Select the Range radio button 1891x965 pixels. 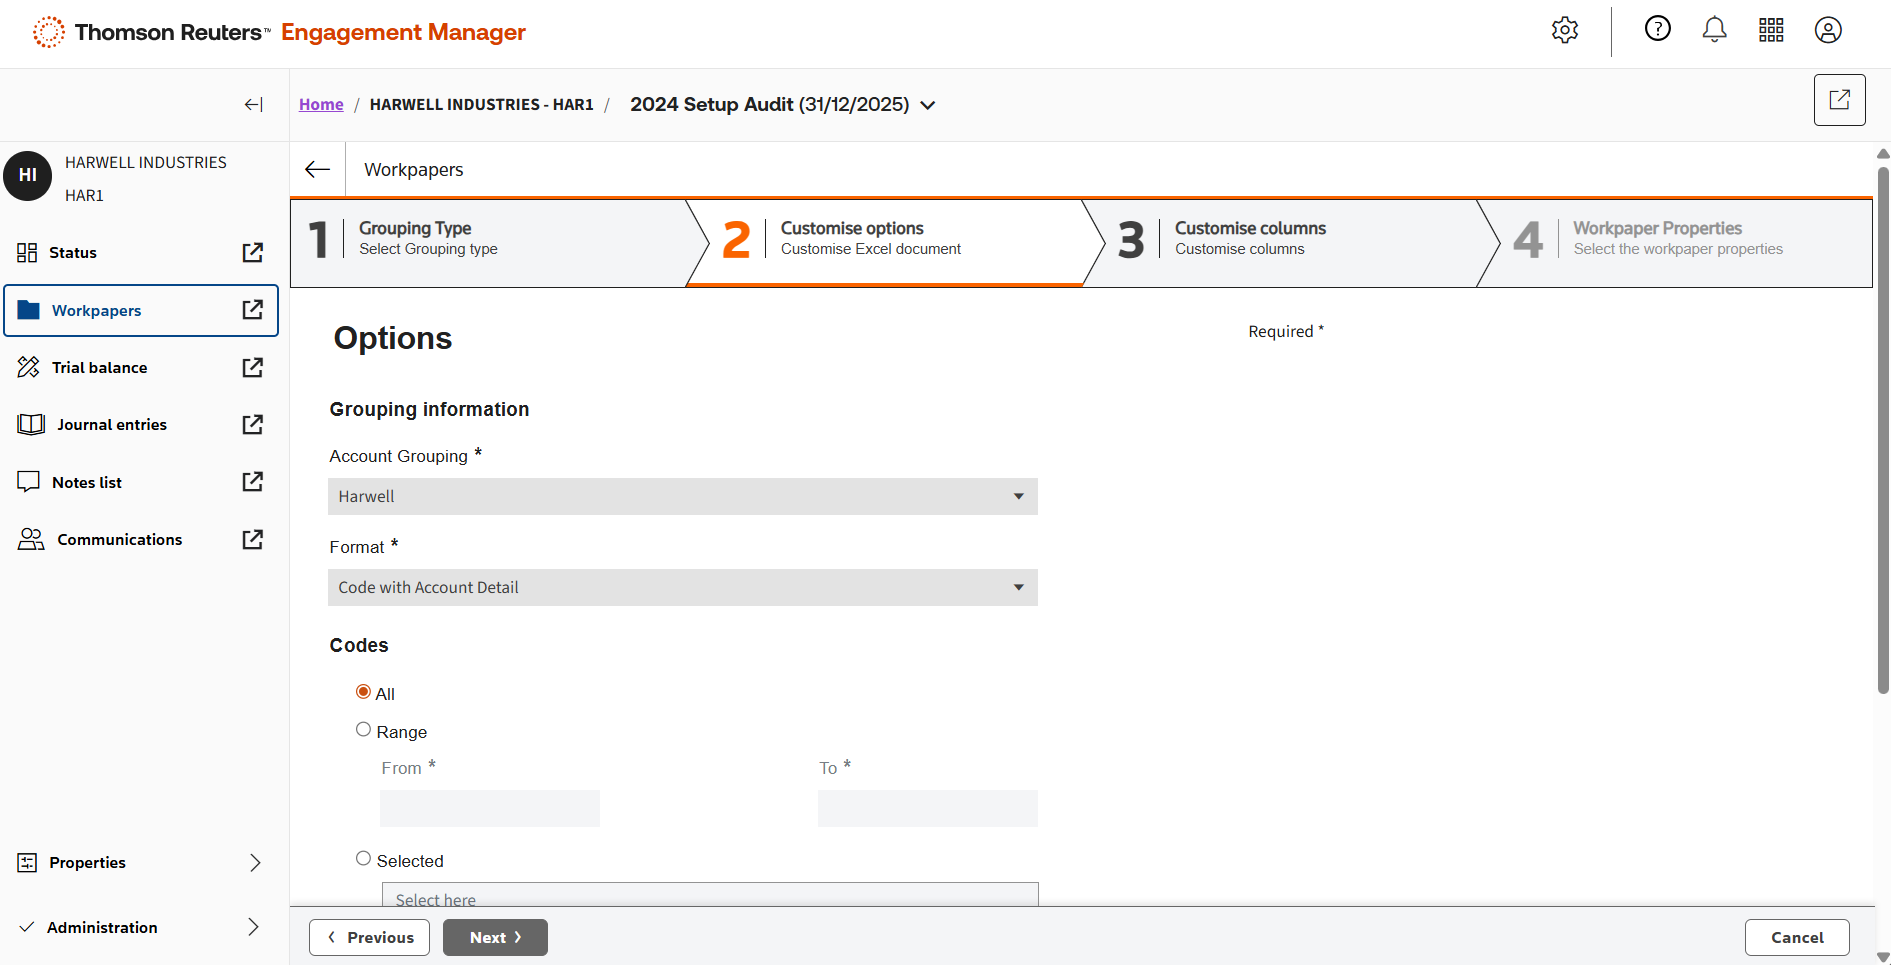point(364,730)
